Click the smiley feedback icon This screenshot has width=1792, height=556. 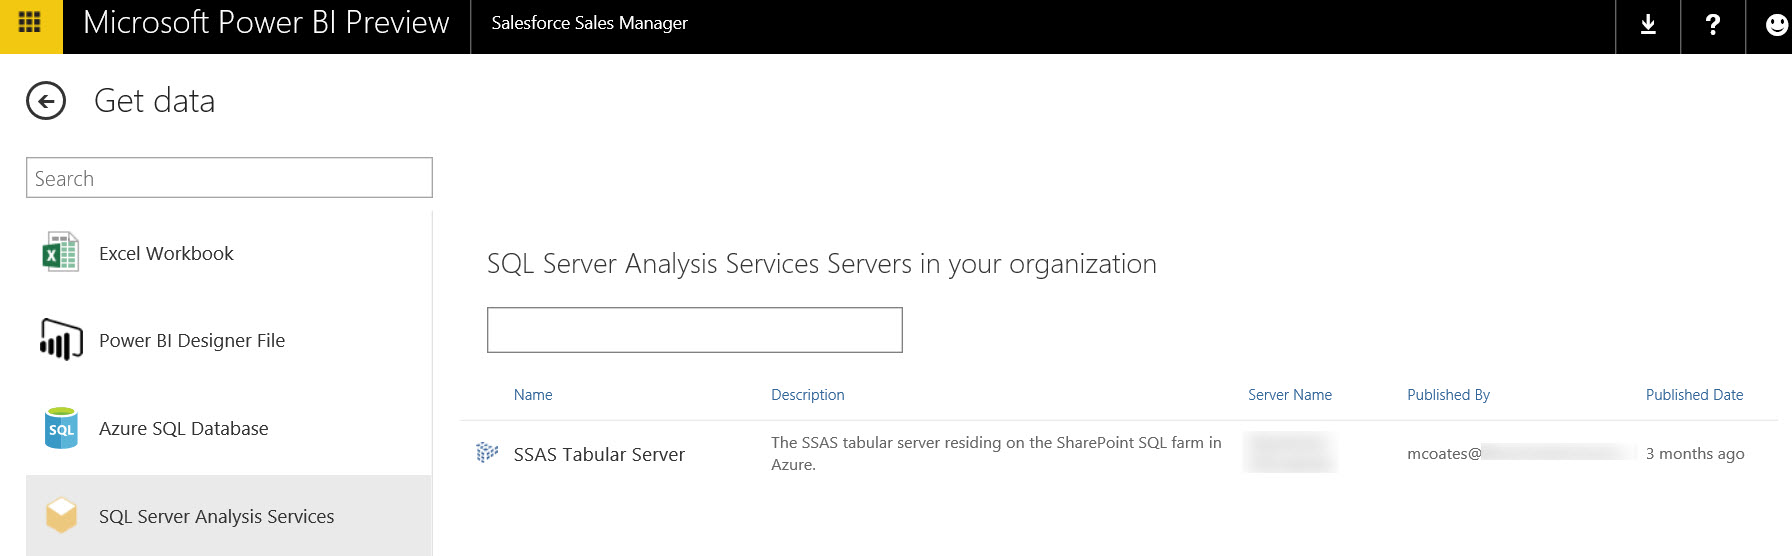tap(1776, 25)
